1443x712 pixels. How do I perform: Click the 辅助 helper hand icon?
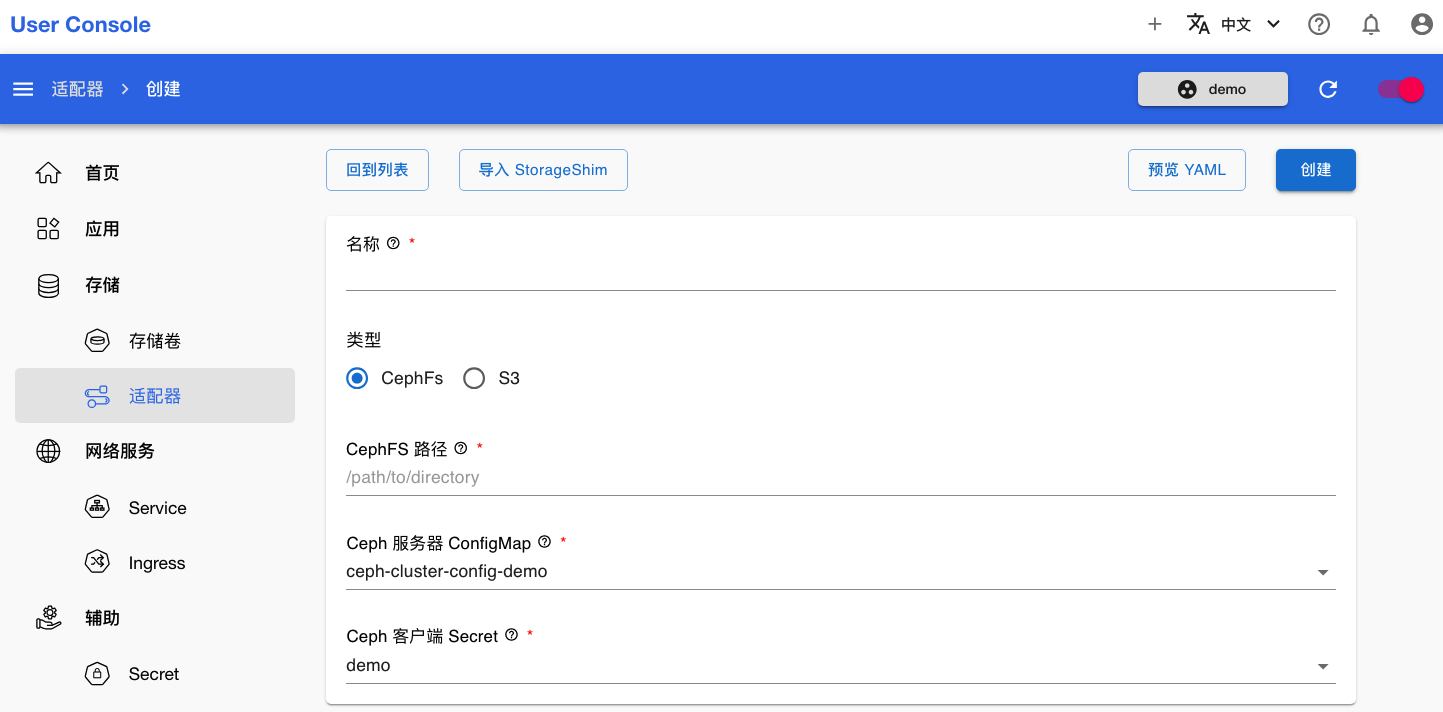click(x=48, y=618)
